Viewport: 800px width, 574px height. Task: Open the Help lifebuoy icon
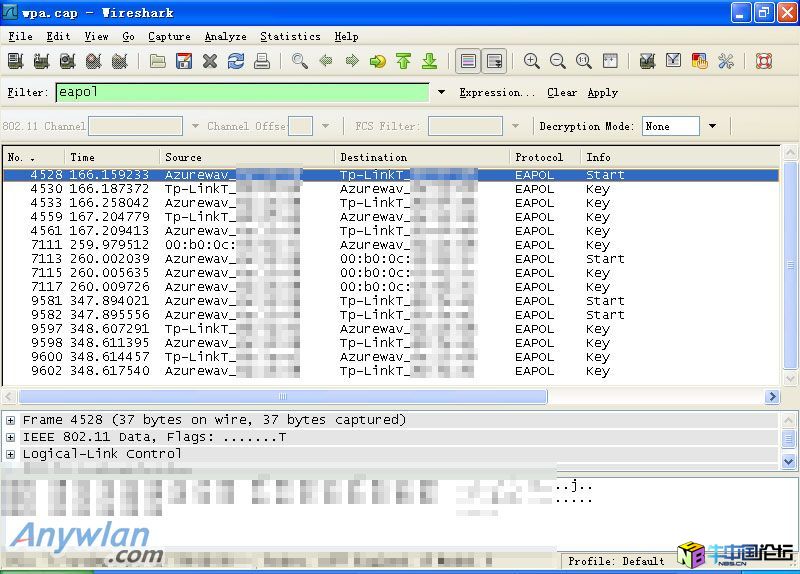[x=764, y=61]
